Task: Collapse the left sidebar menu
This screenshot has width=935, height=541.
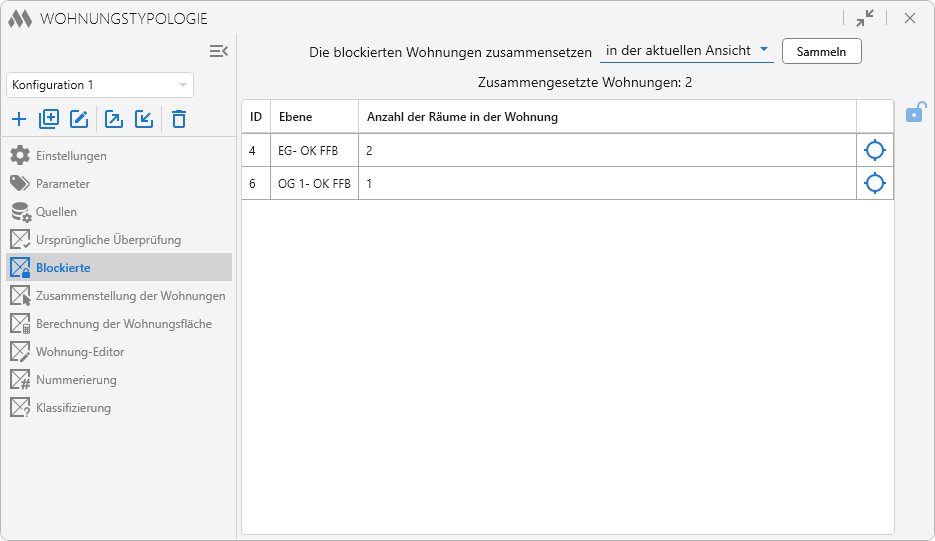Action: point(218,51)
